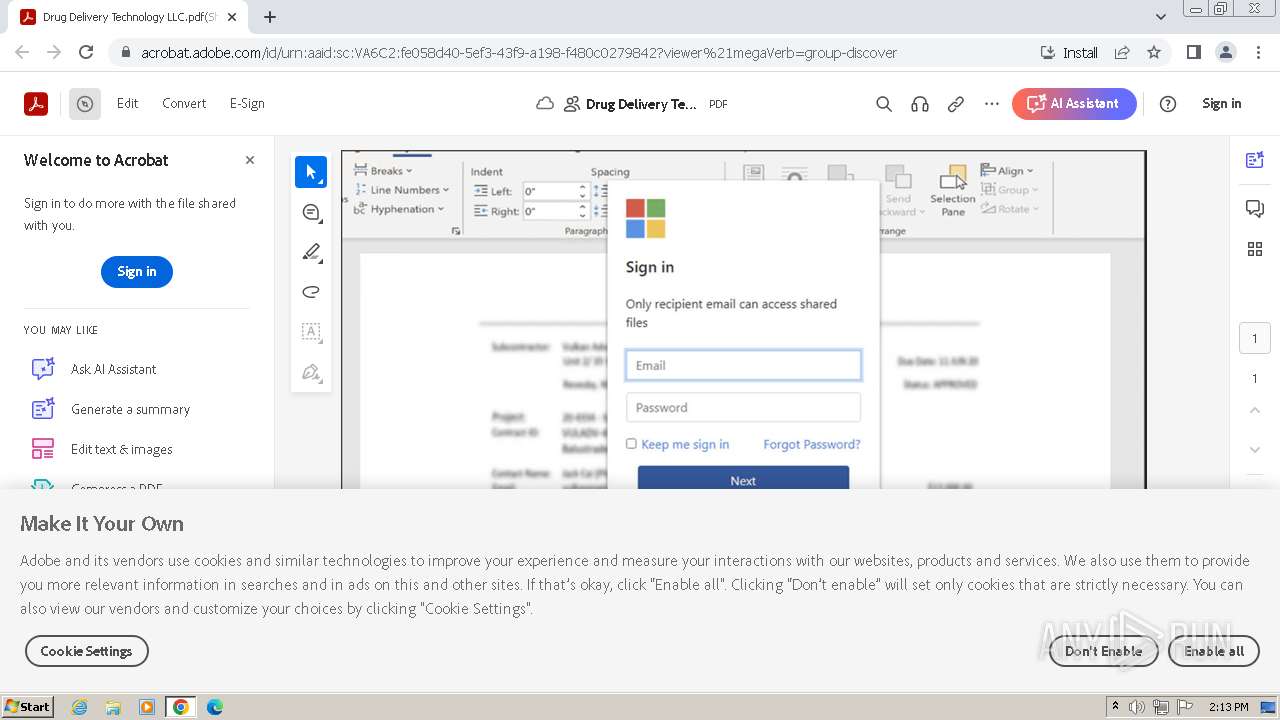
Task: Select the add text box tool
Action: tap(311, 332)
